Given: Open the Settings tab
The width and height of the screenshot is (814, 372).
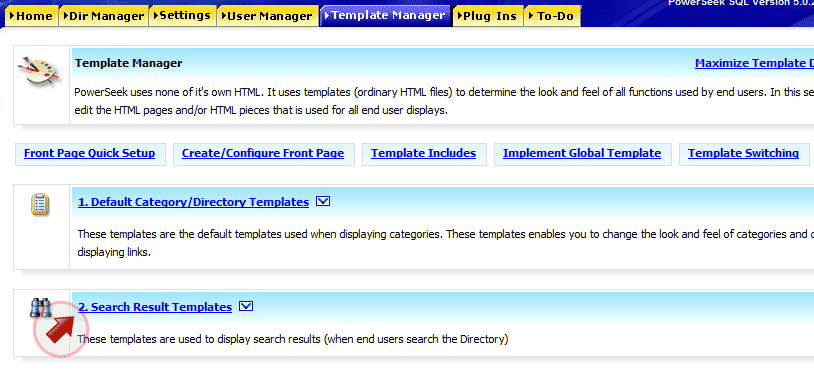Looking at the screenshot, I should pos(183,16).
